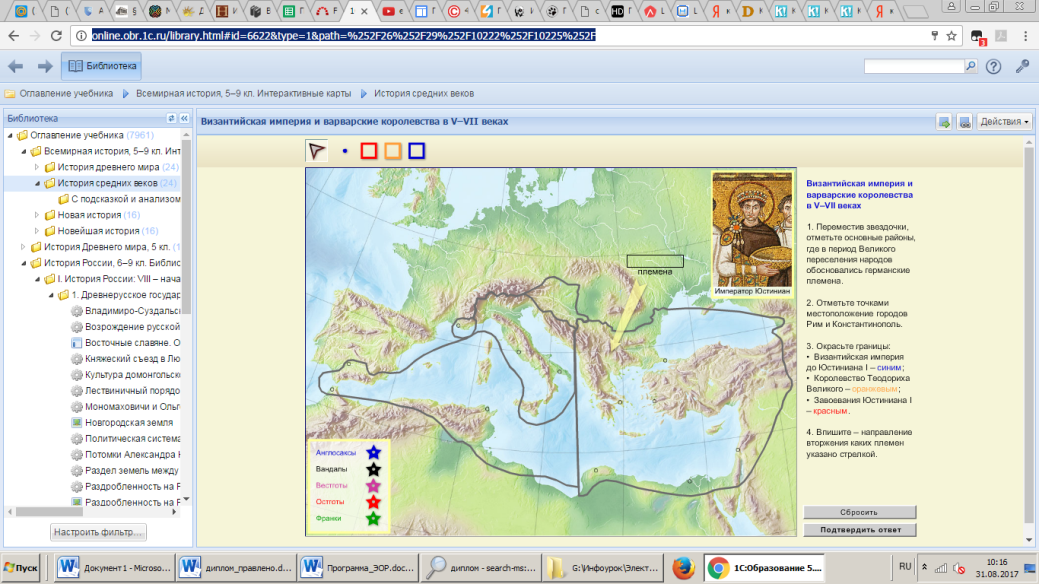Click breadcrumb Оглавление учебника
The height and width of the screenshot is (584, 1039).
(x=66, y=93)
